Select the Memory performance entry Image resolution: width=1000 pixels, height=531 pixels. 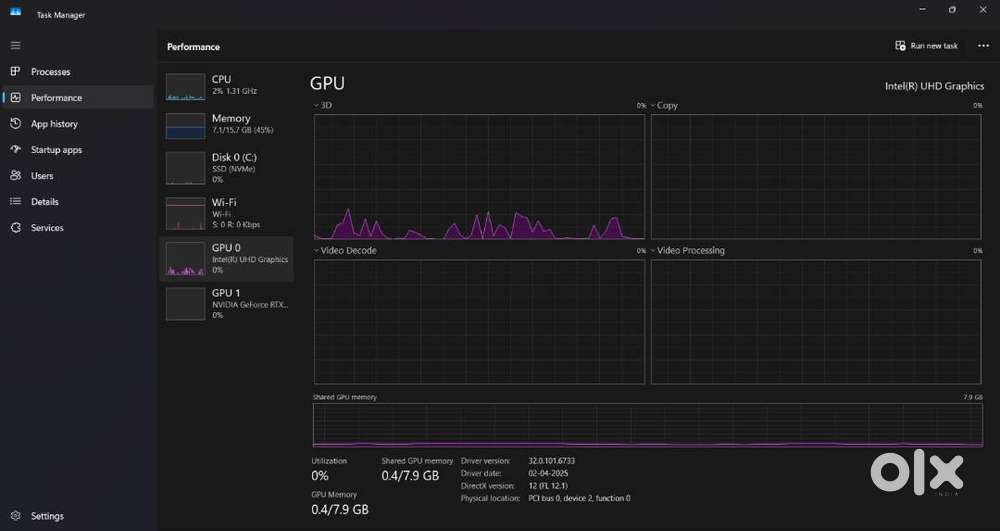[227, 124]
